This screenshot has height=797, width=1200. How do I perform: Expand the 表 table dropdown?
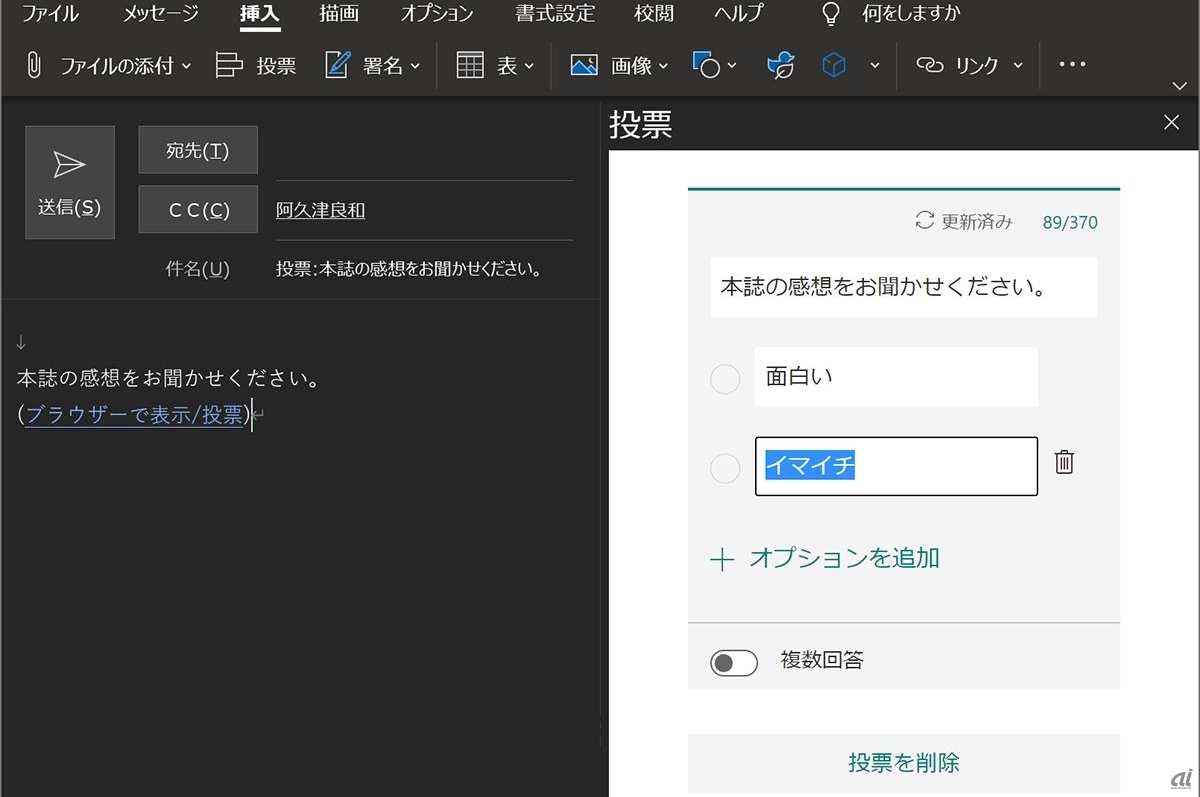coord(529,66)
